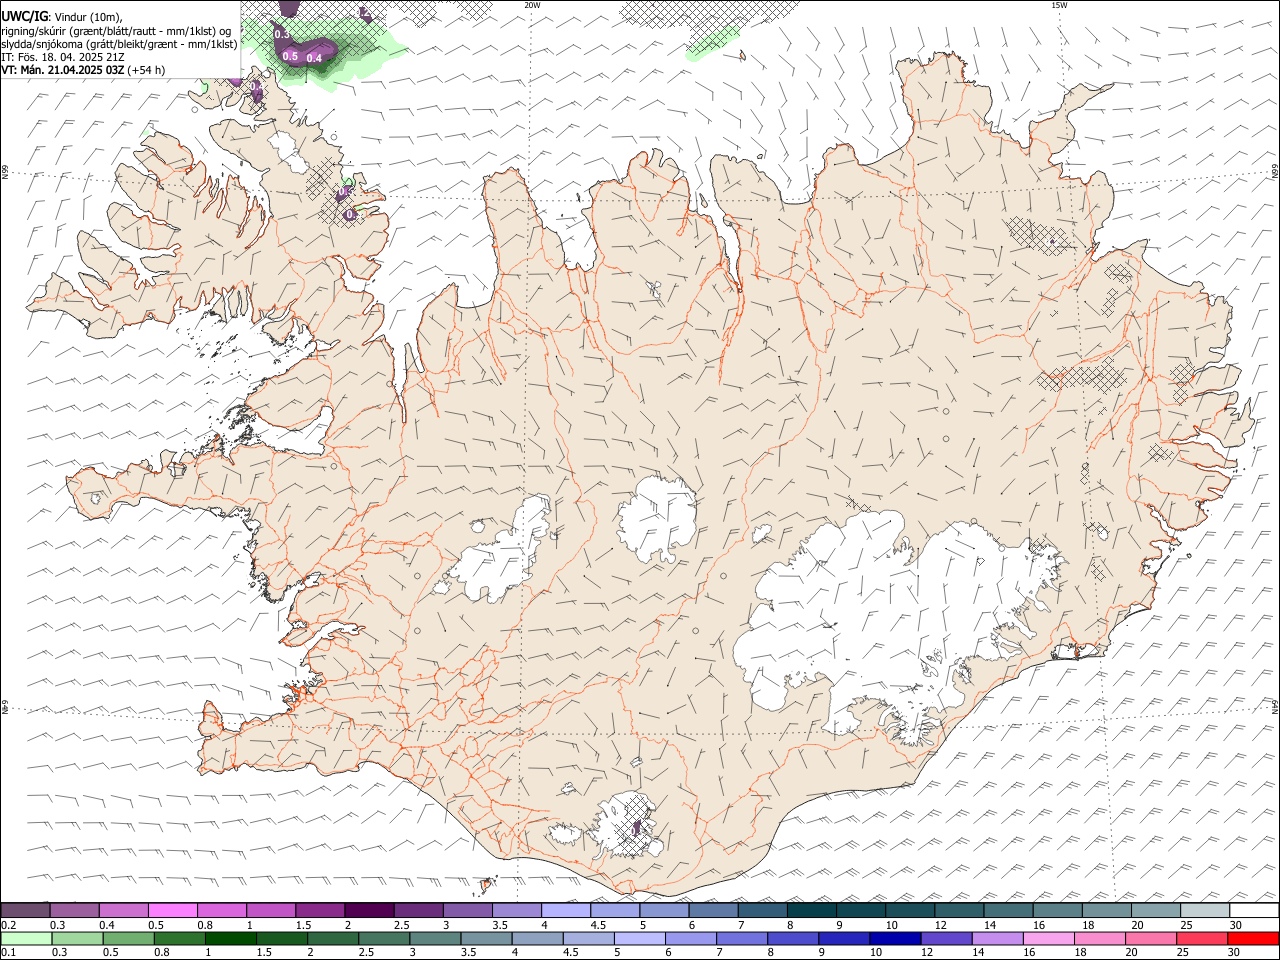Click the 0.3 precipitation value on the map

[282, 35]
